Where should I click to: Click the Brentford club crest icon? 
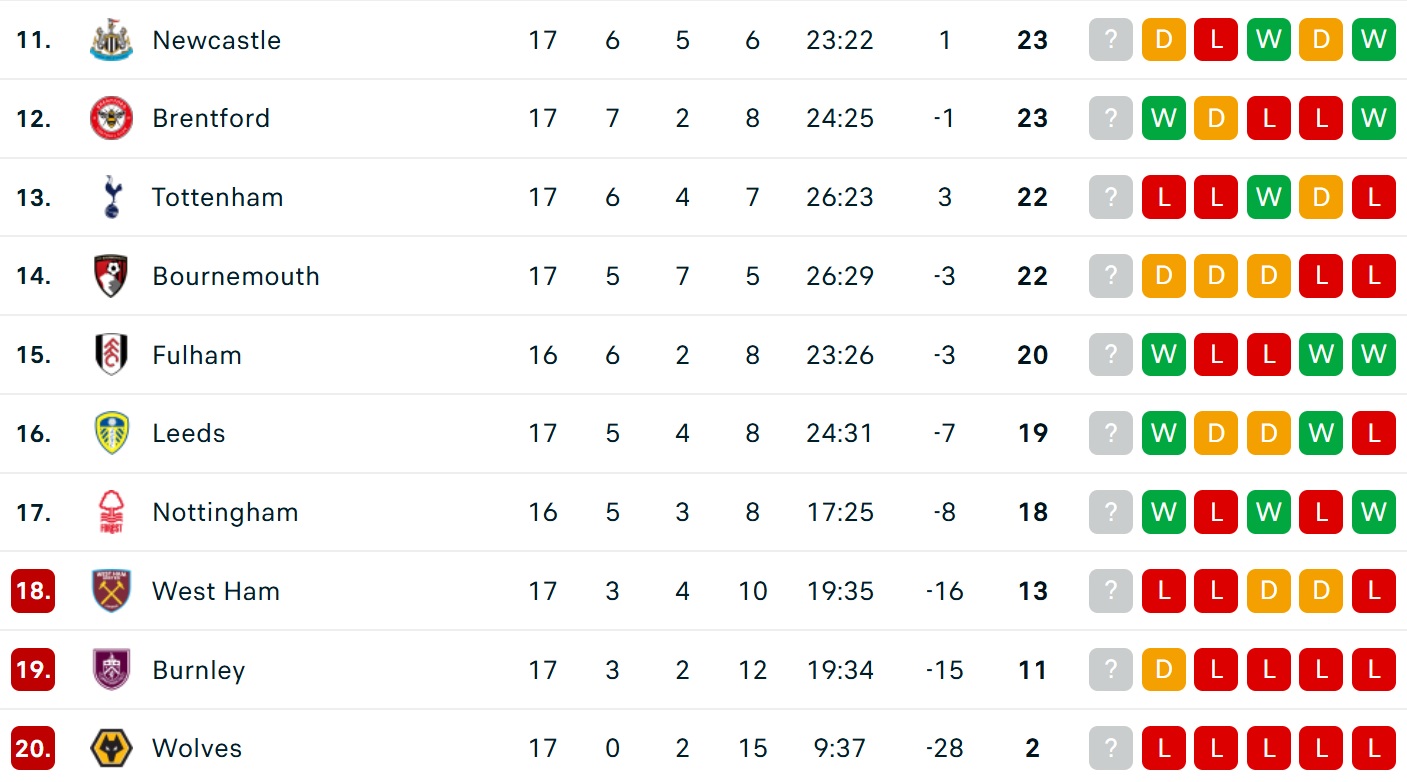point(111,119)
